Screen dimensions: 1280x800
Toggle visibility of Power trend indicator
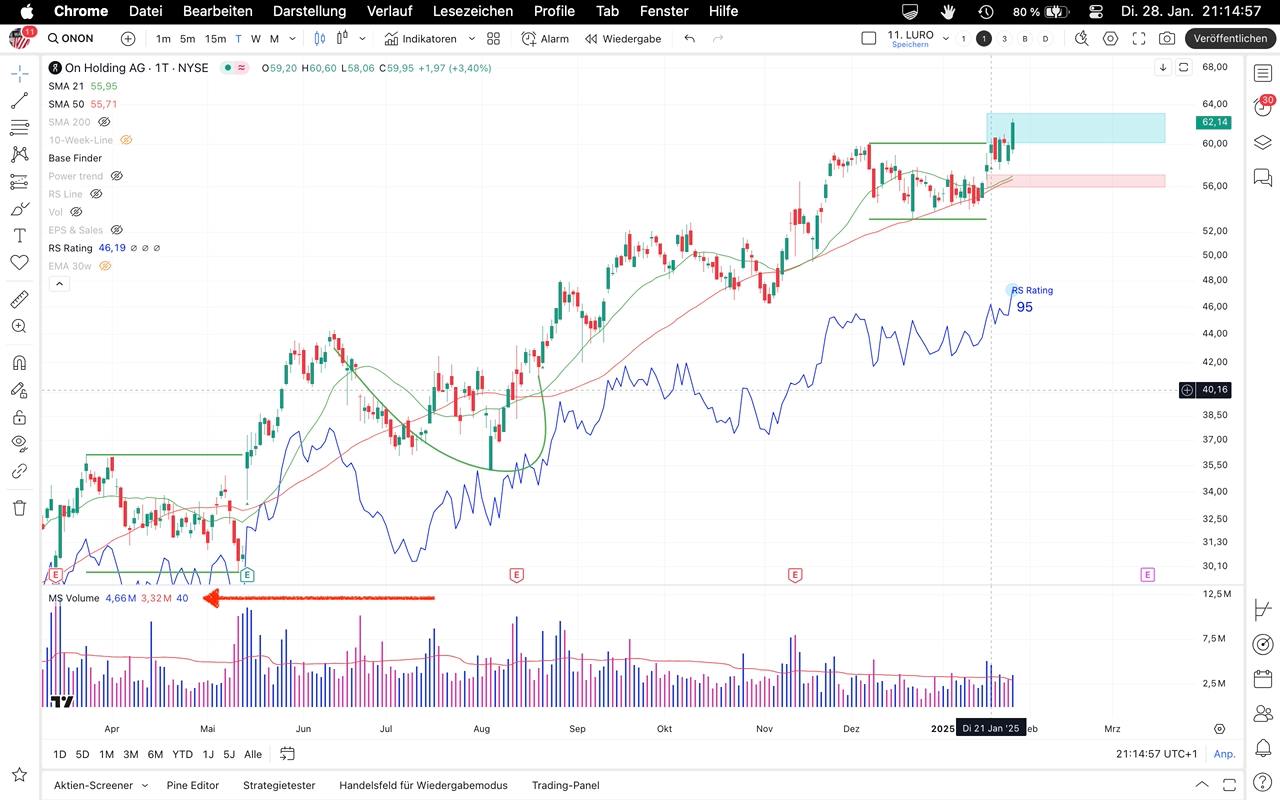[x=116, y=176]
